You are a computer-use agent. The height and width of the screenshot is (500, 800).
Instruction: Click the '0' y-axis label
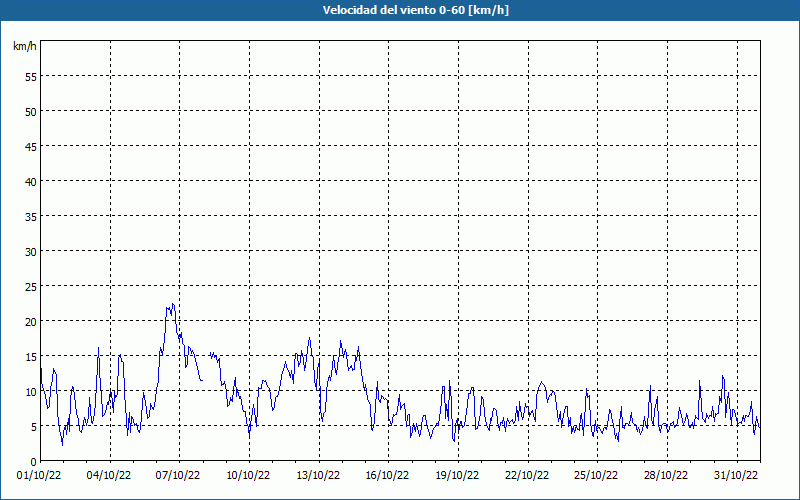click(34, 462)
